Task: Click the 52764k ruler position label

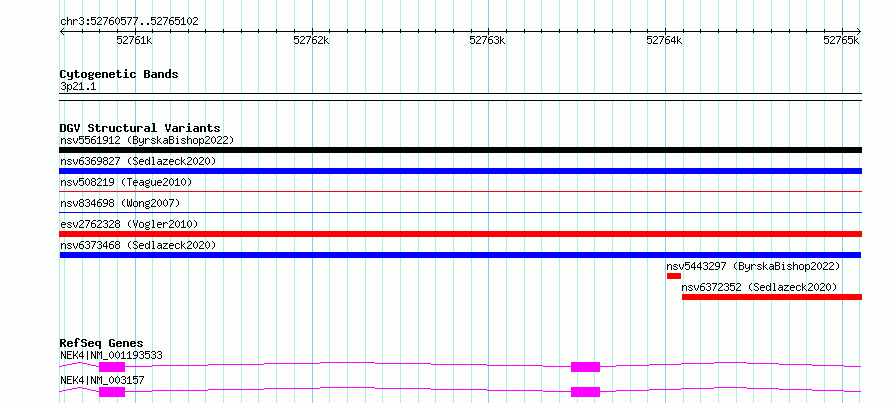Action: click(665, 40)
